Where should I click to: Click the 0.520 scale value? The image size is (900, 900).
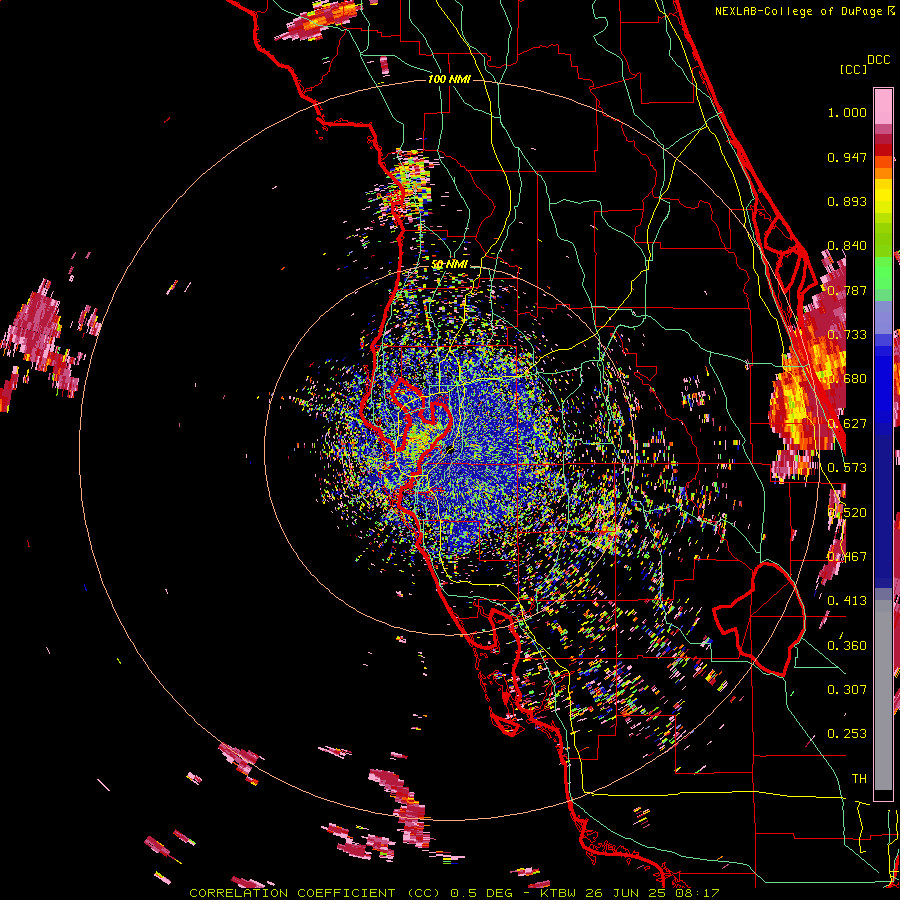[847, 513]
